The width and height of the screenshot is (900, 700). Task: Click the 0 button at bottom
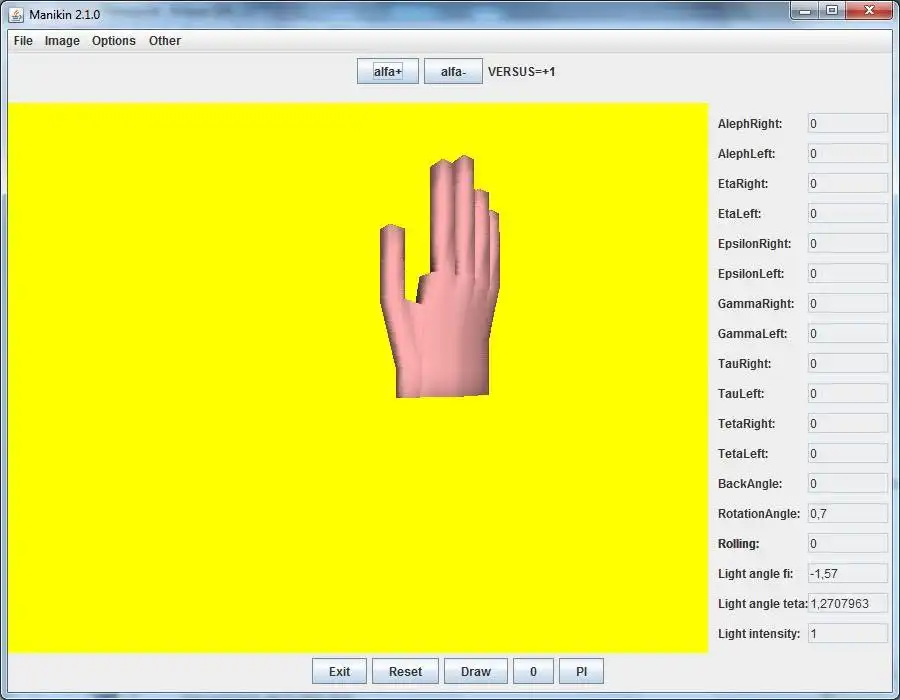(x=533, y=671)
